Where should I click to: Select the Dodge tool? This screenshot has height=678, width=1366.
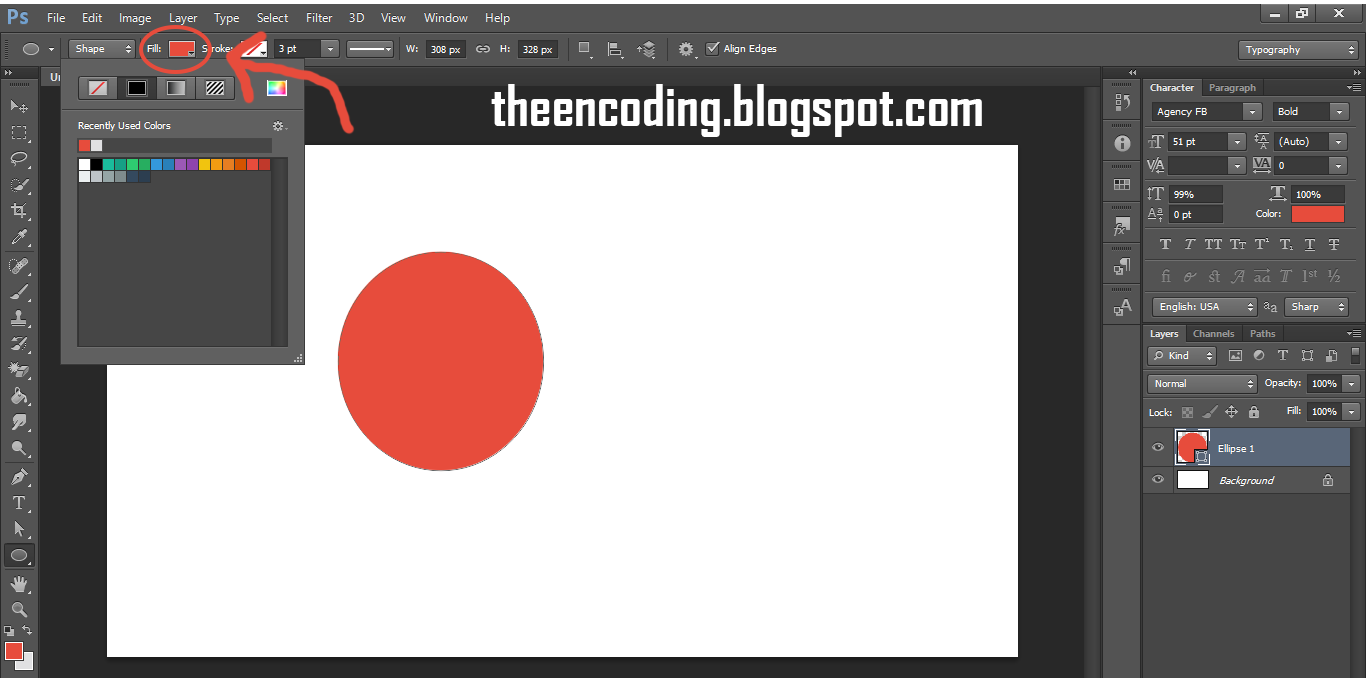[19, 448]
